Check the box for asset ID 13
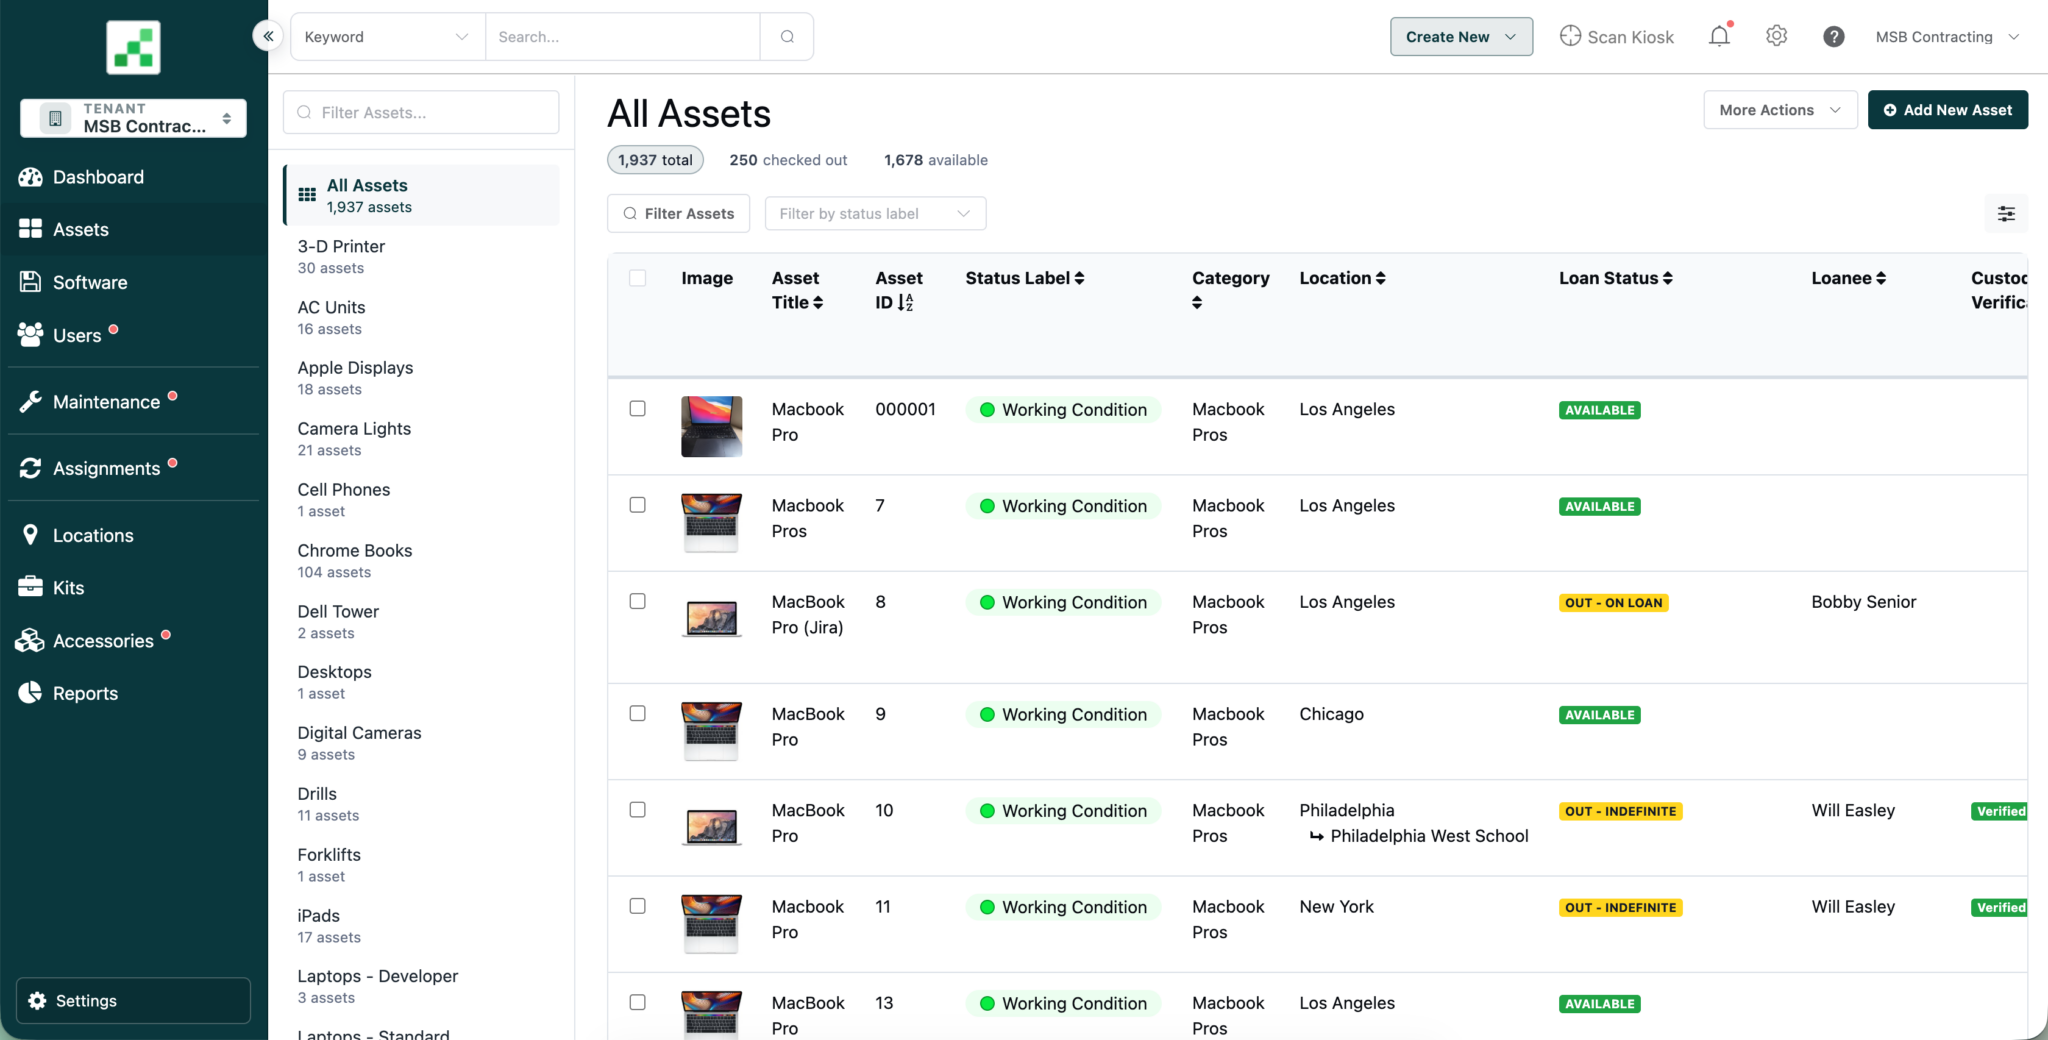The height and width of the screenshot is (1040, 2048). (x=637, y=1002)
